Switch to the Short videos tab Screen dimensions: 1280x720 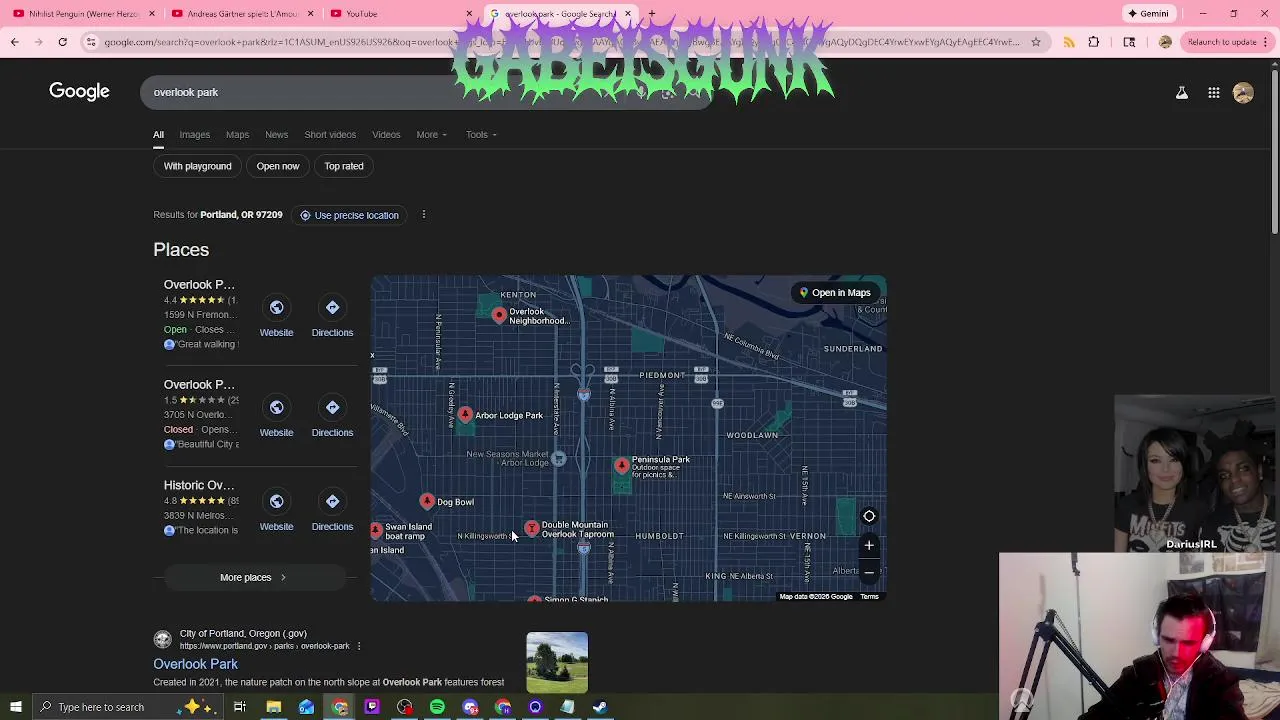click(x=330, y=135)
